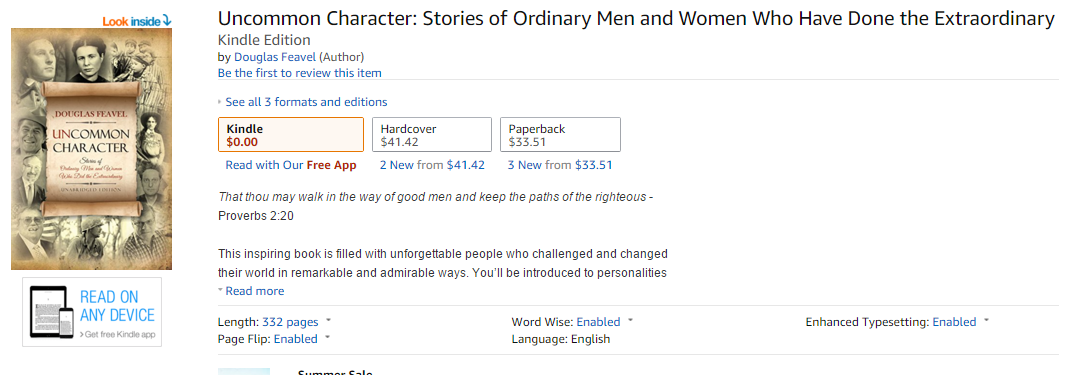Select the Kindle $0.00 format option
The image size is (1068, 375).
291,135
